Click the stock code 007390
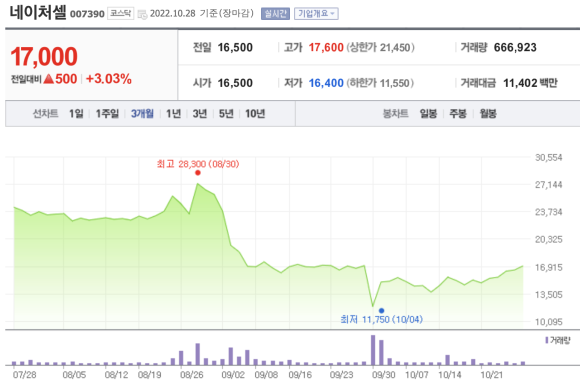The width and height of the screenshot is (580, 392). coord(87,14)
